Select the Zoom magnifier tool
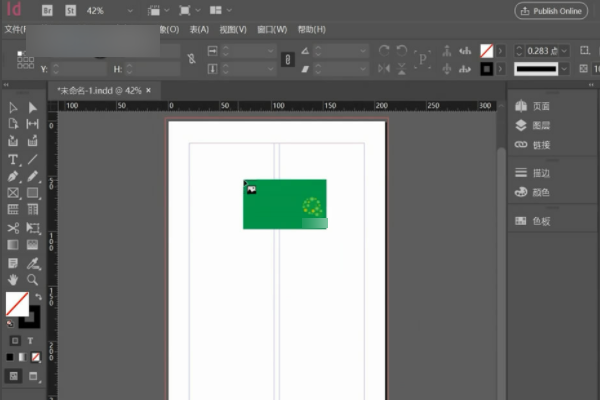This screenshot has width=600, height=400. [x=32, y=279]
